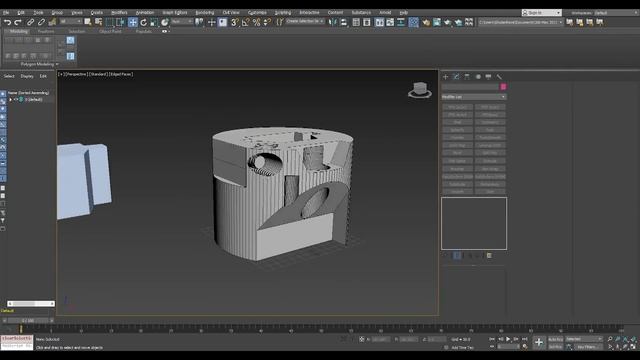Click the Bind to Space Warp icon
Screen dimensions: 640x360
pyautogui.click(x=52, y=22)
